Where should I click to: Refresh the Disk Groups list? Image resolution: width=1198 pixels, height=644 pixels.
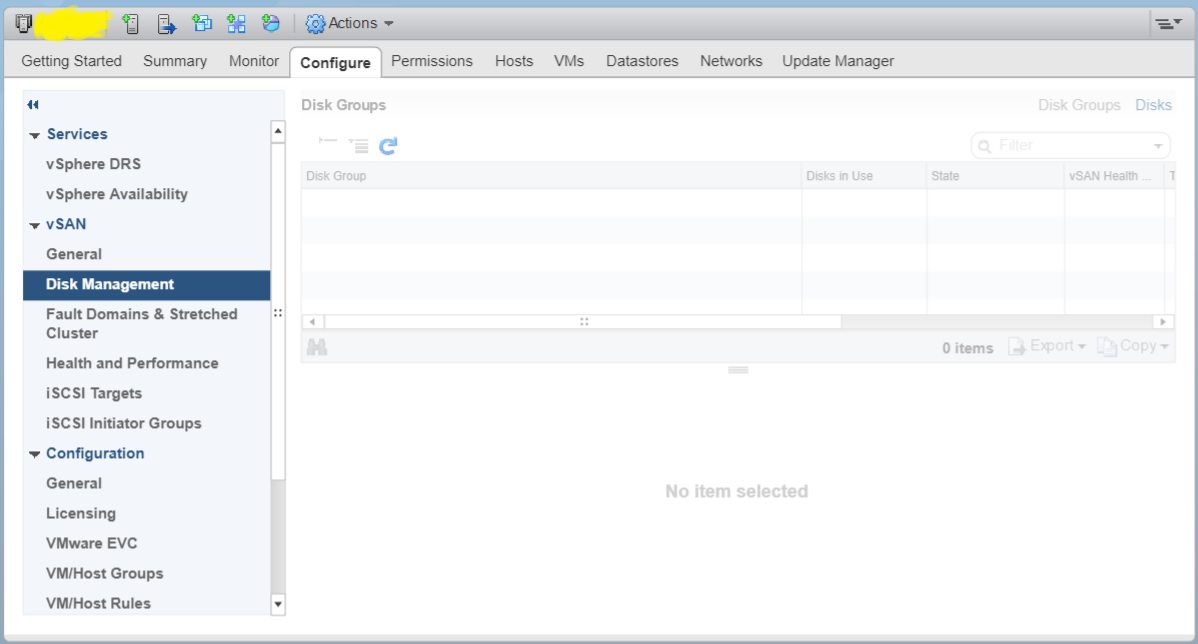pos(387,144)
